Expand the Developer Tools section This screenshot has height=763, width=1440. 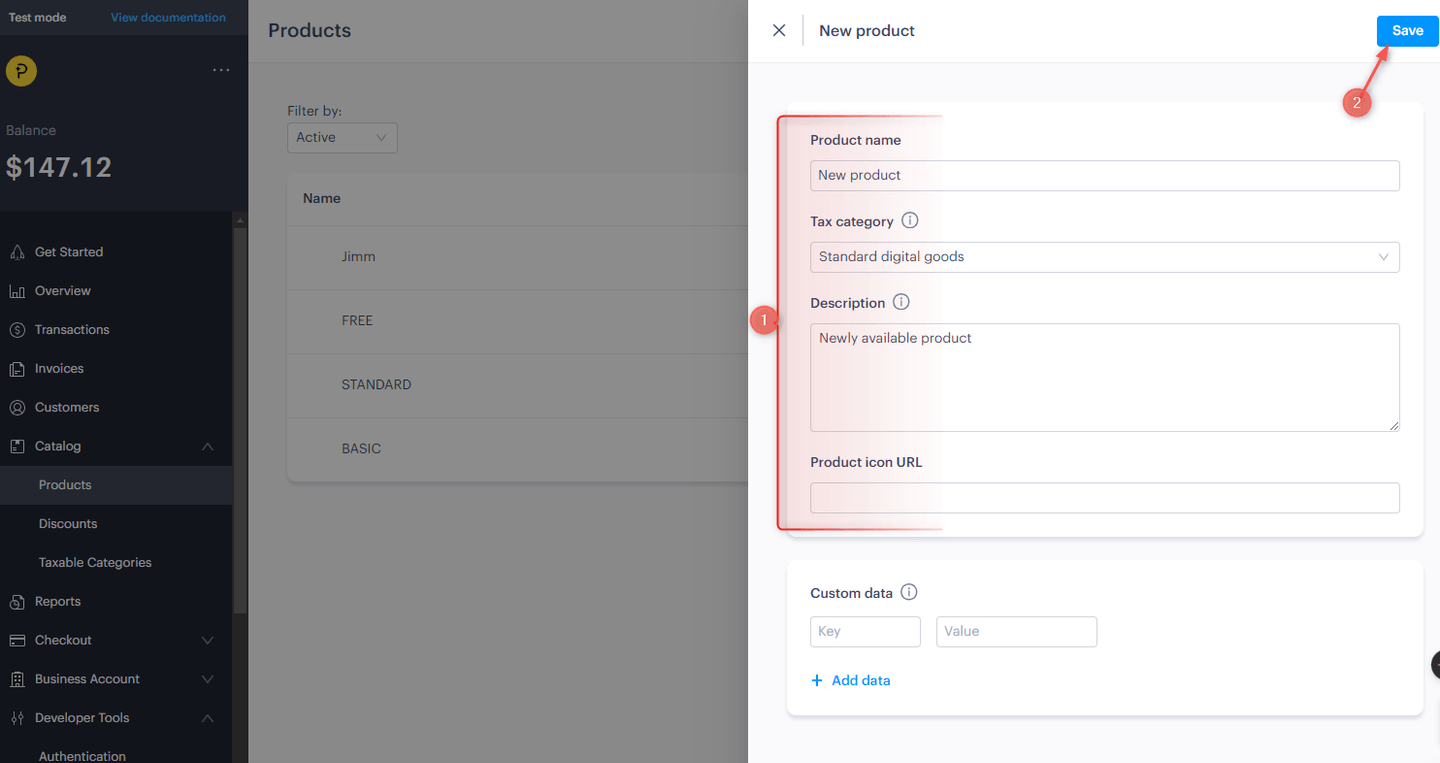[207, 717]
